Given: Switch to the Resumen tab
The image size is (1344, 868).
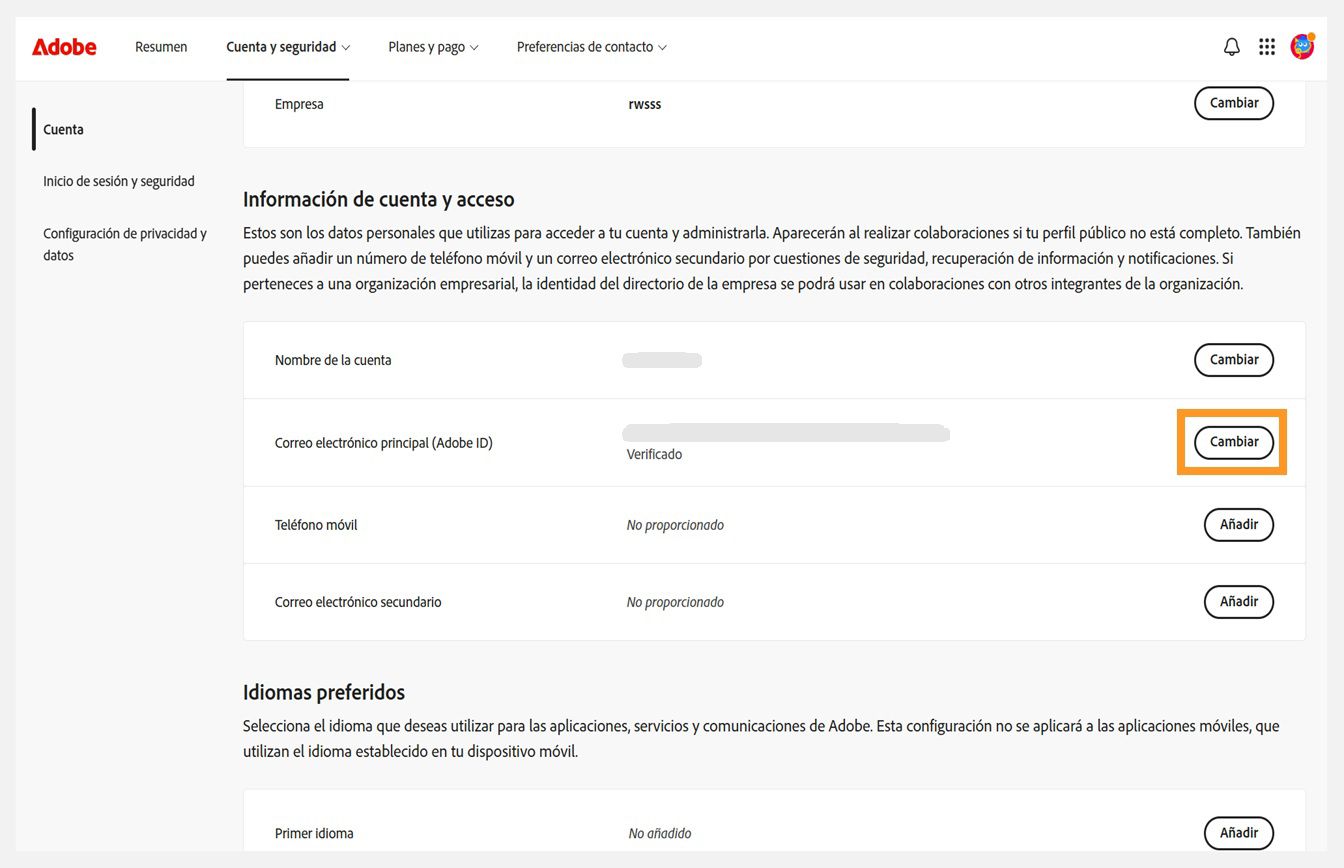Looking at the screenshot, I should point(161,46).
